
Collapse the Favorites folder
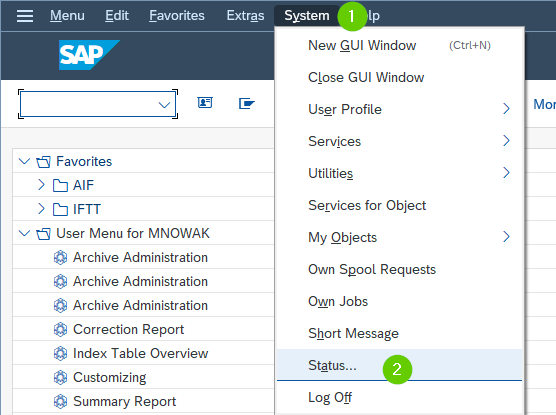24,161
